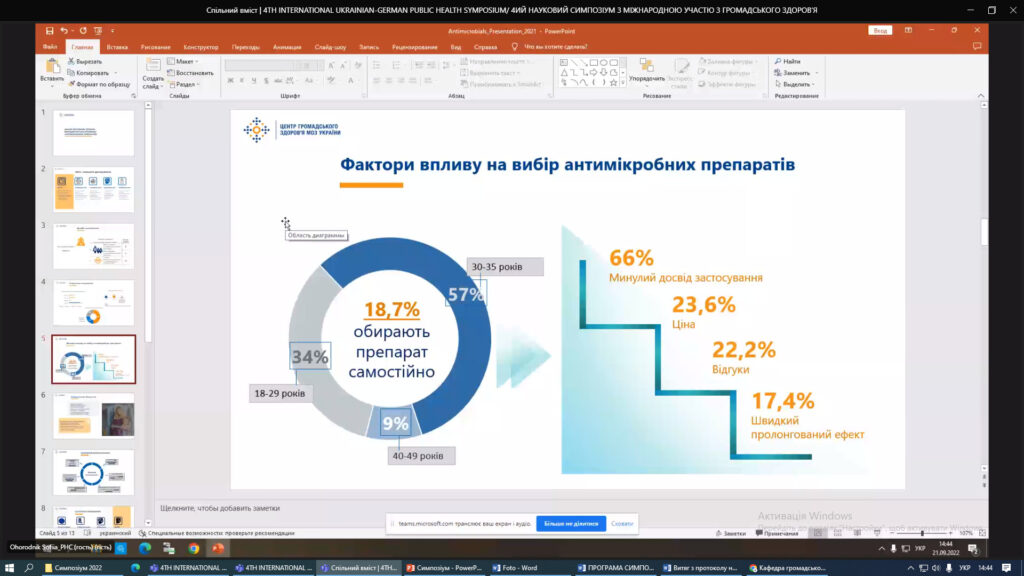Viewport: 1024px width, 576px height.
Task: Switch to the Вставка ribbon tab
Action: (x=117, y=47)
